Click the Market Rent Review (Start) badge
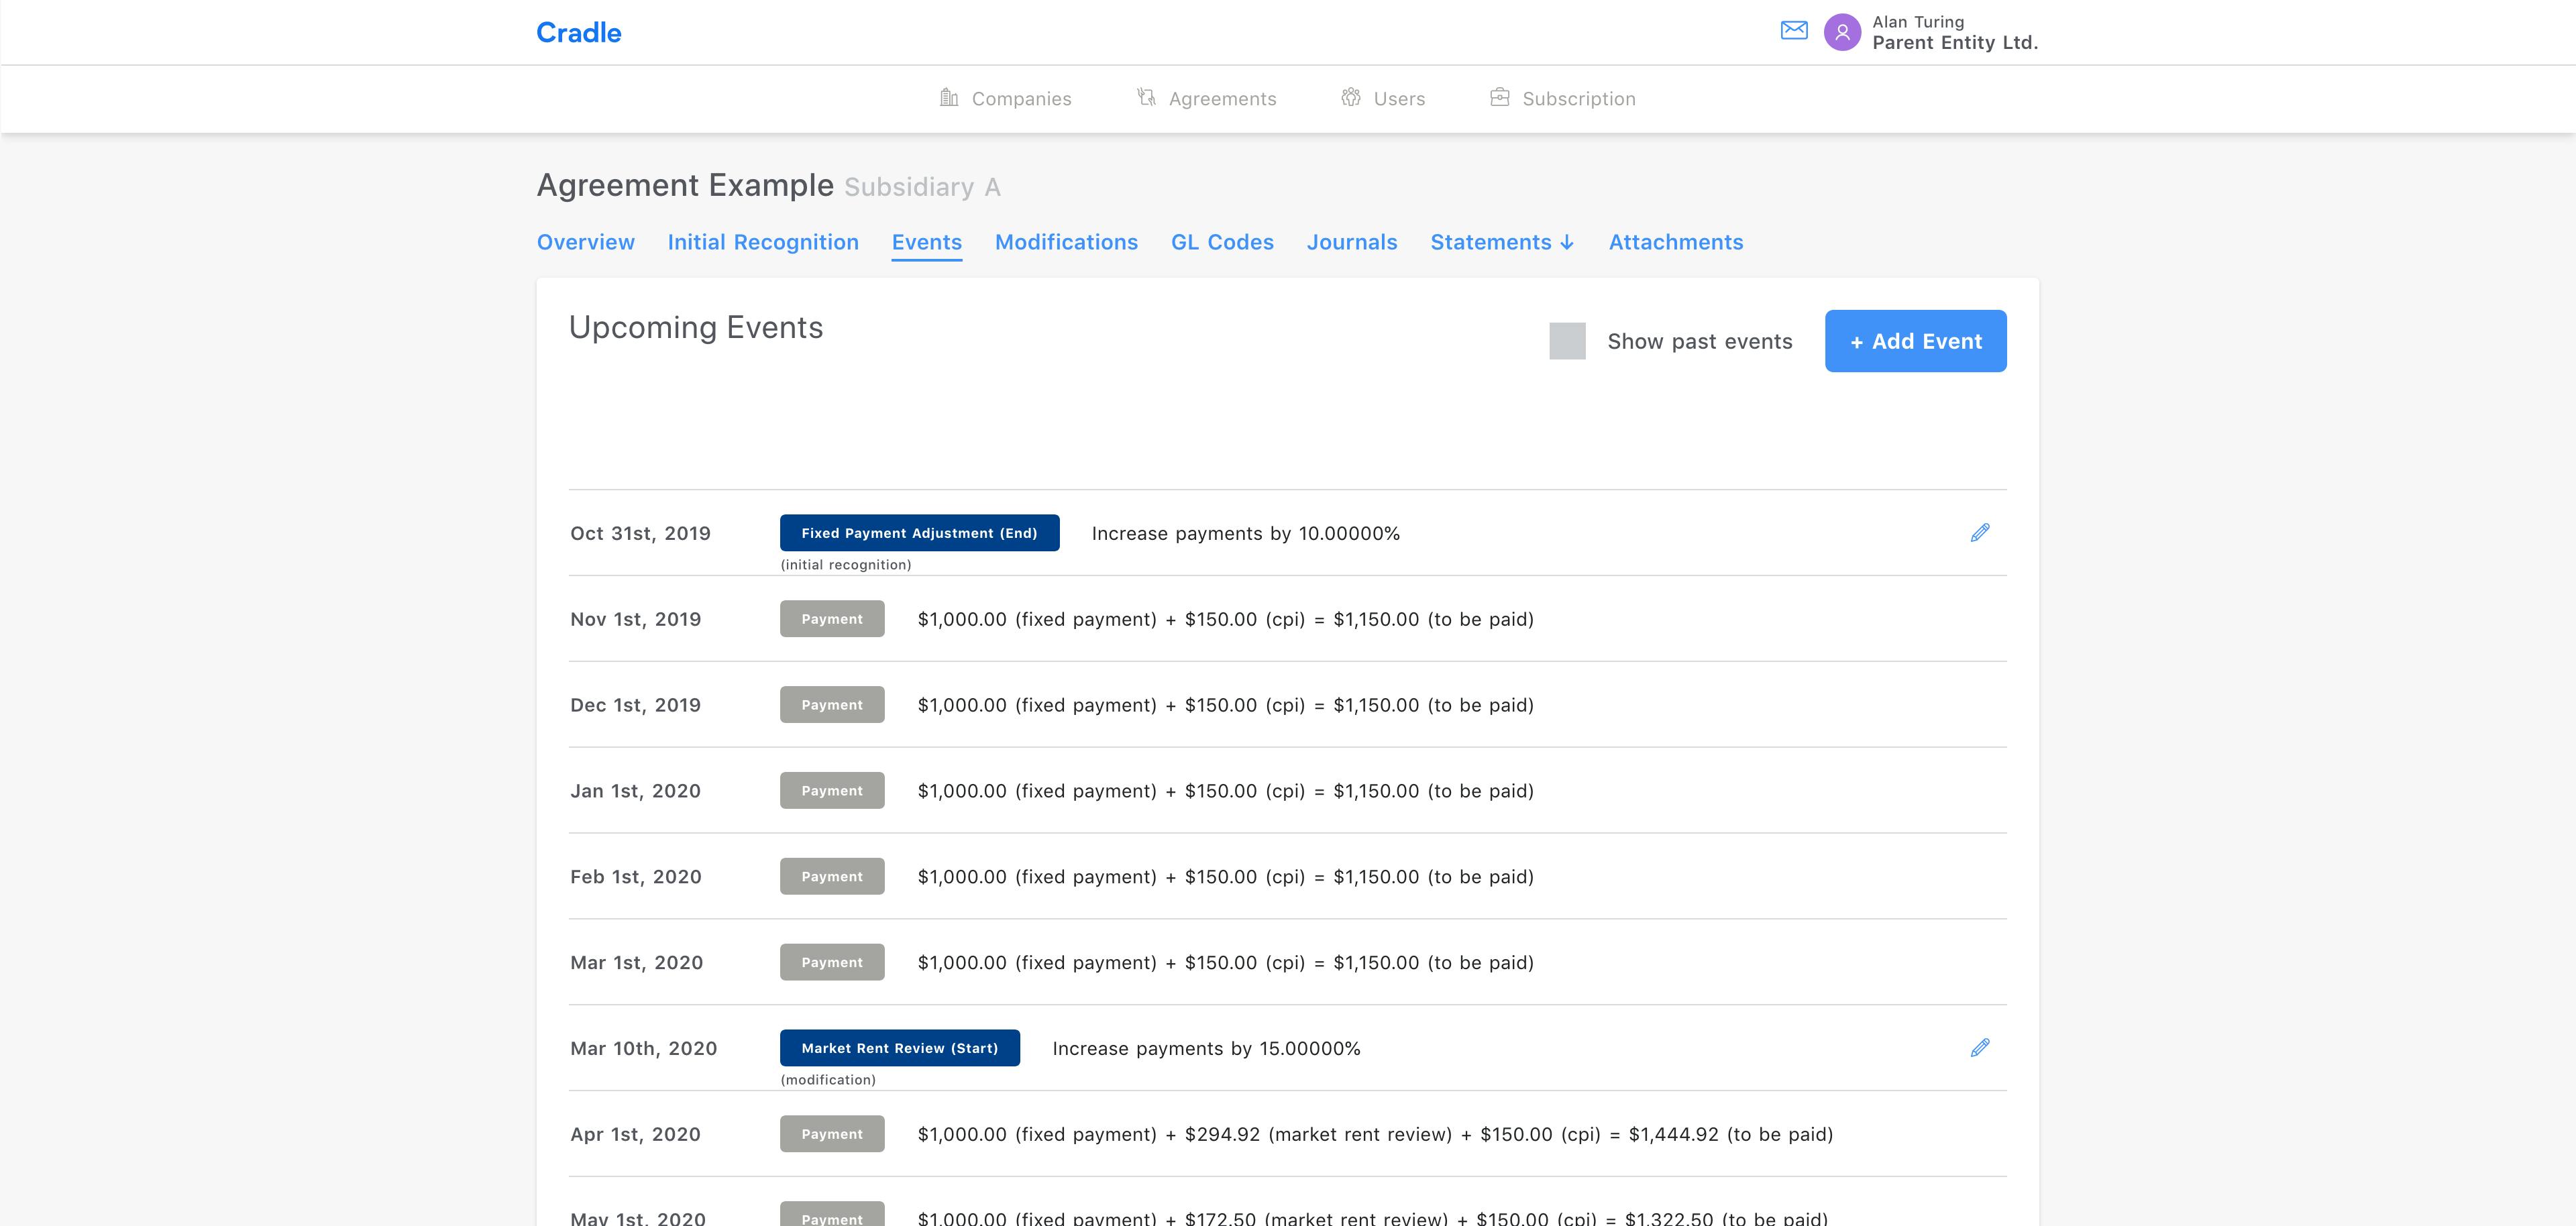Viewport: 2576px width, 1226px height. [x=899, y=1048]
